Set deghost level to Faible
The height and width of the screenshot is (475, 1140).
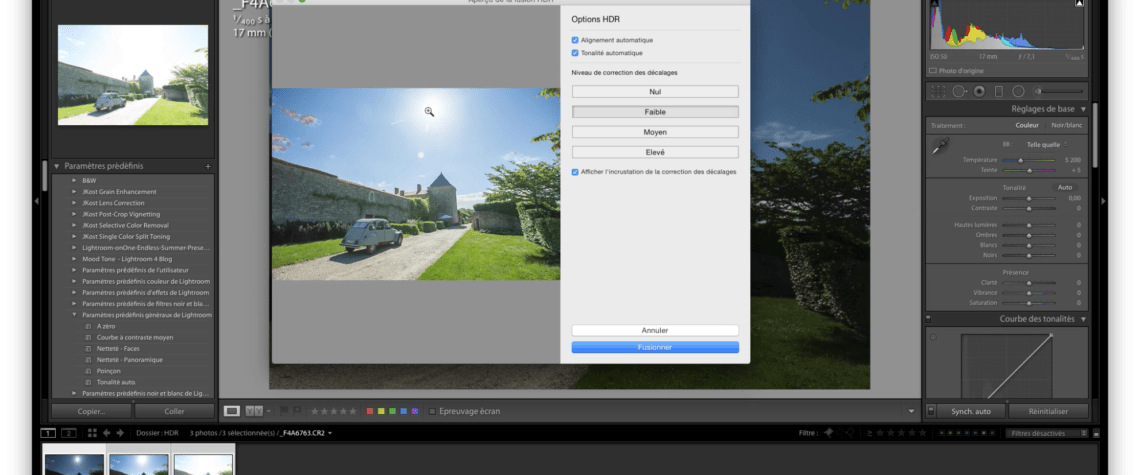click(655, 112)
